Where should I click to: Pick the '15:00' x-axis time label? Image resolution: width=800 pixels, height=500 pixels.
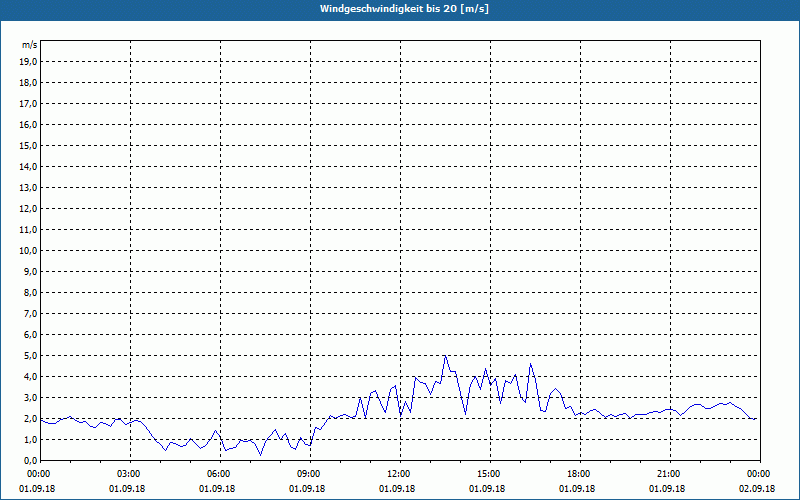(x=490, y=474)
